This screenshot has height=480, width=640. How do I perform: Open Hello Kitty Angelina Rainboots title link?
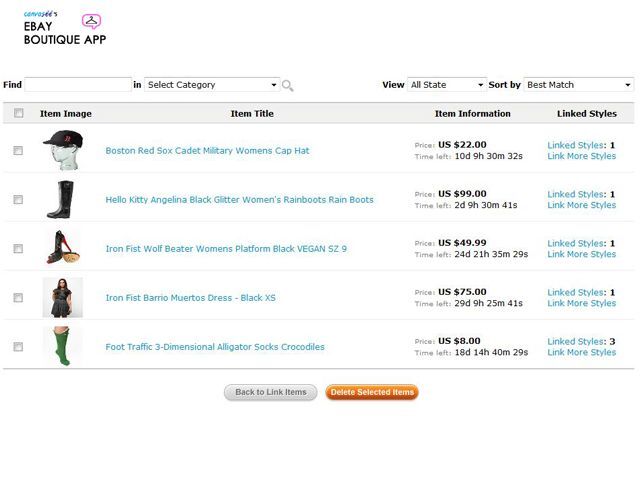[x=240, y=200]
